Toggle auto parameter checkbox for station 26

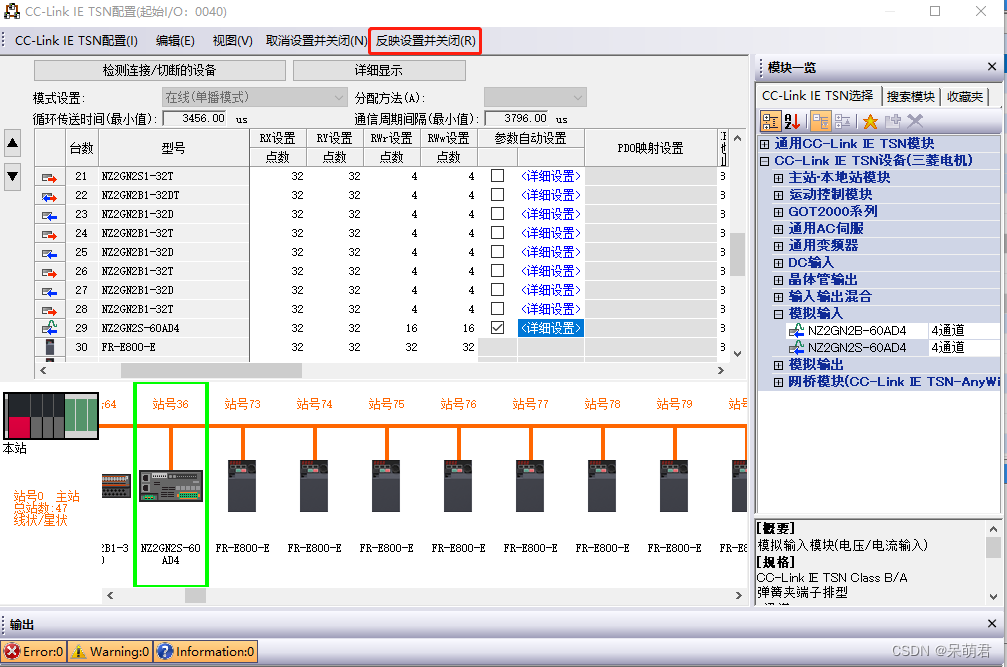(497, 270)
